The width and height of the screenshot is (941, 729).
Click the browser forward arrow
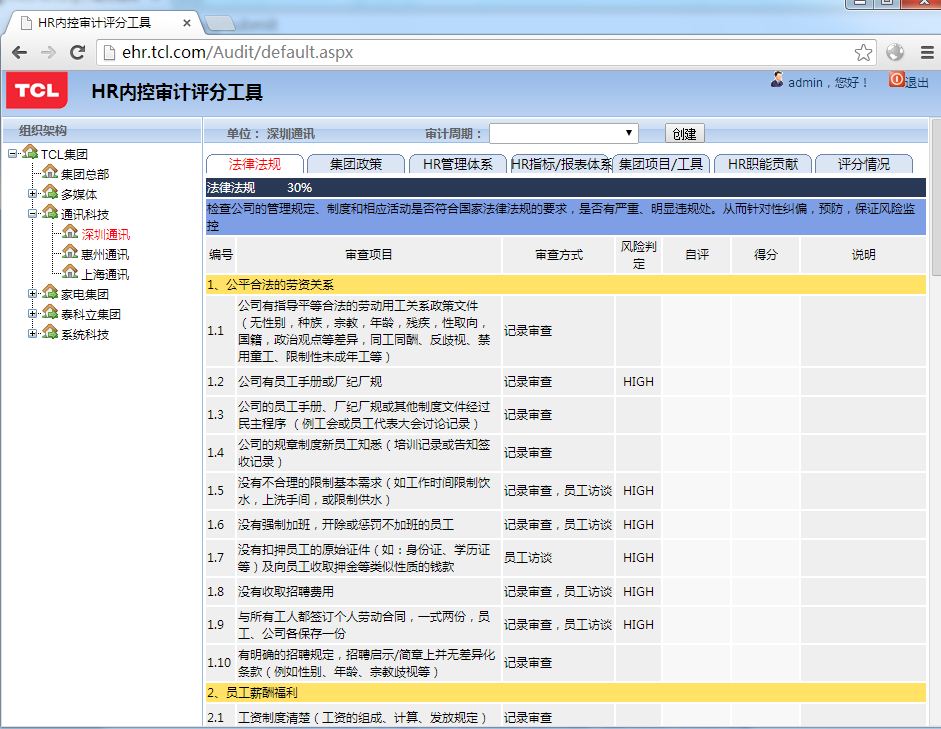pyautogui.click(x=48, y=52)
